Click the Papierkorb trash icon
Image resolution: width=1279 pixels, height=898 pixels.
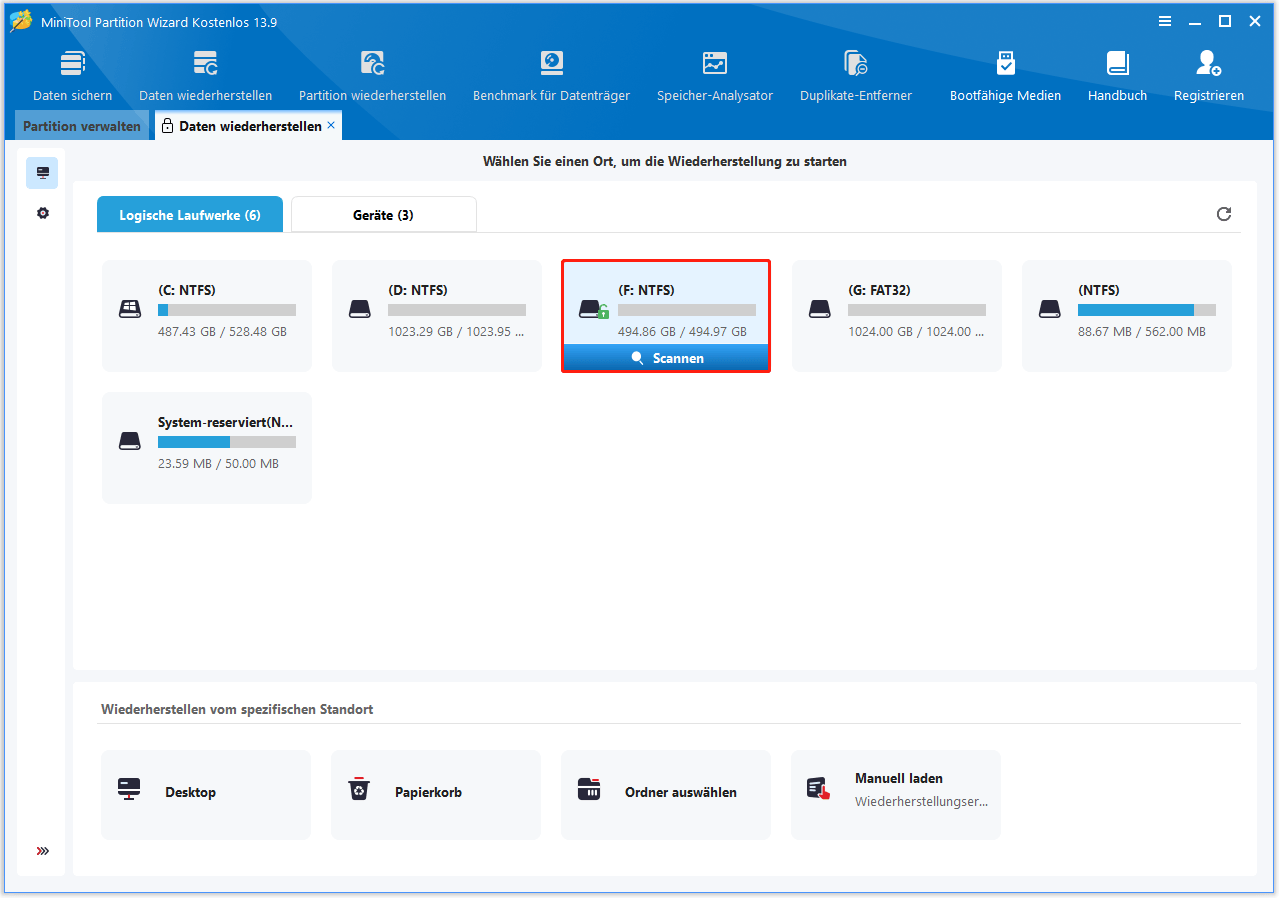pos(359,789)
